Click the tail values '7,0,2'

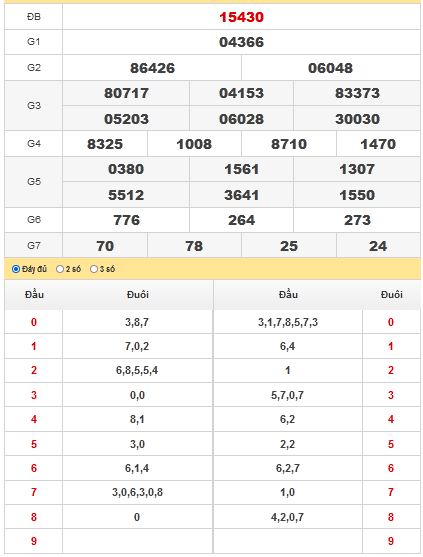[137, 346]
